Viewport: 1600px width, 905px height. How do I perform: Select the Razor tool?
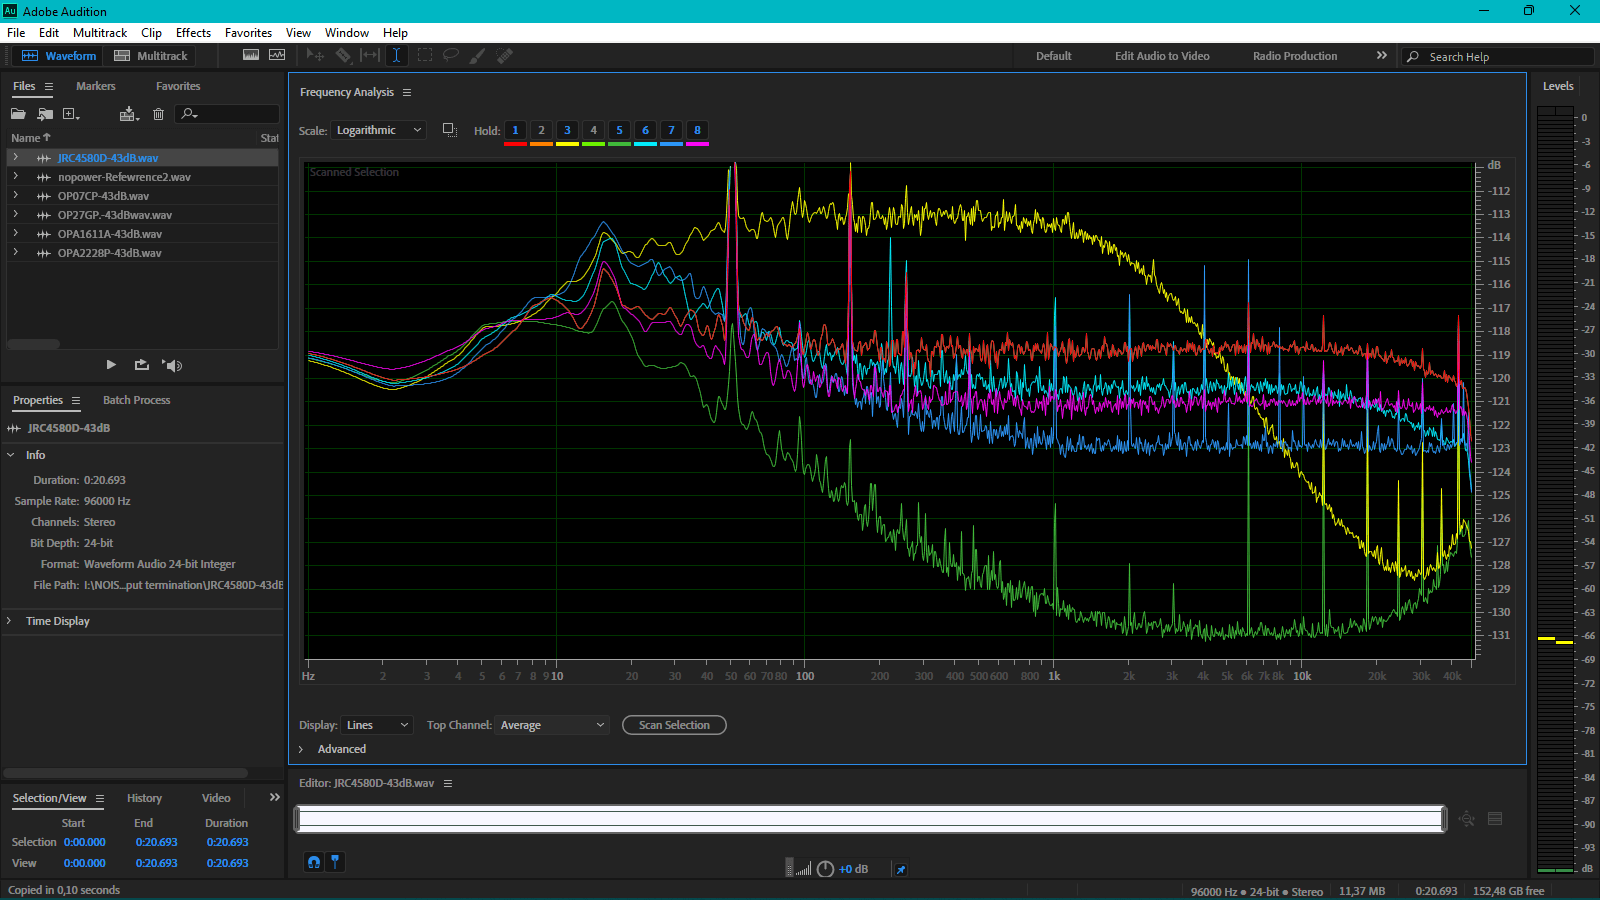pyautogui.click(x=343, y=55)
